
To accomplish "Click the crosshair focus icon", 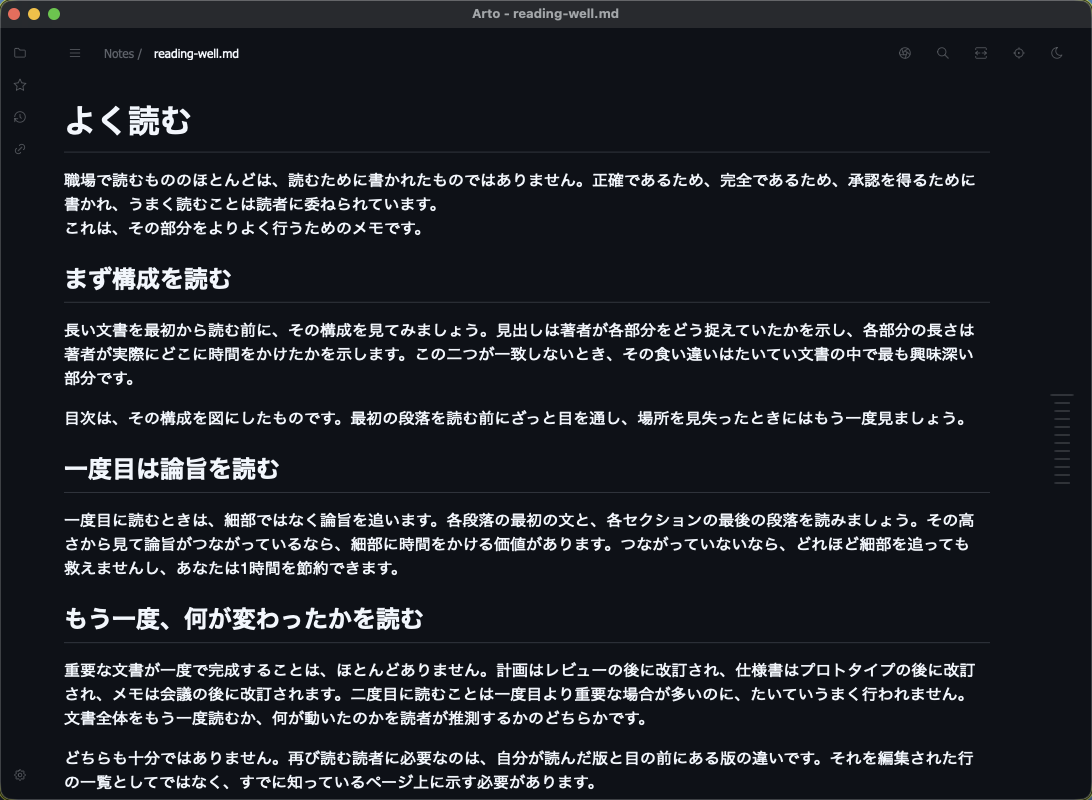I will tap(1019, 53).
